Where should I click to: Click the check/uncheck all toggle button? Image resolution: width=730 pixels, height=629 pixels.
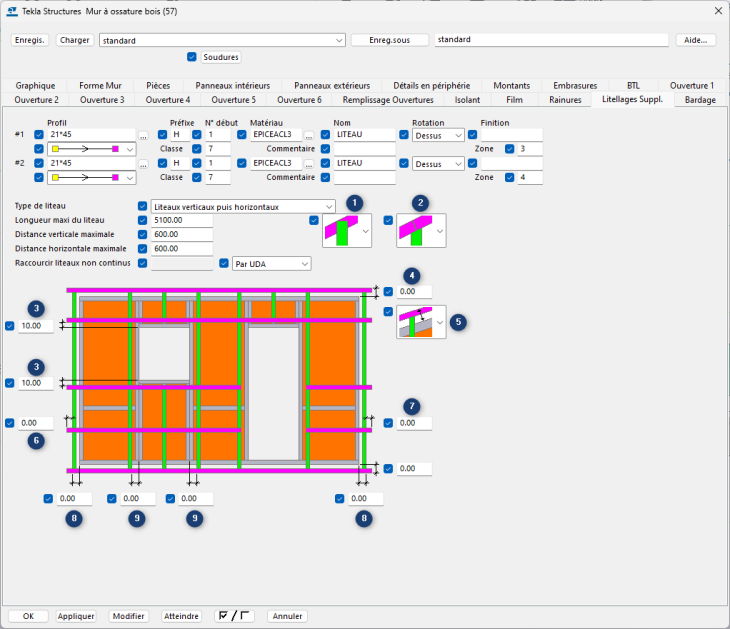(x=235, y=616)
